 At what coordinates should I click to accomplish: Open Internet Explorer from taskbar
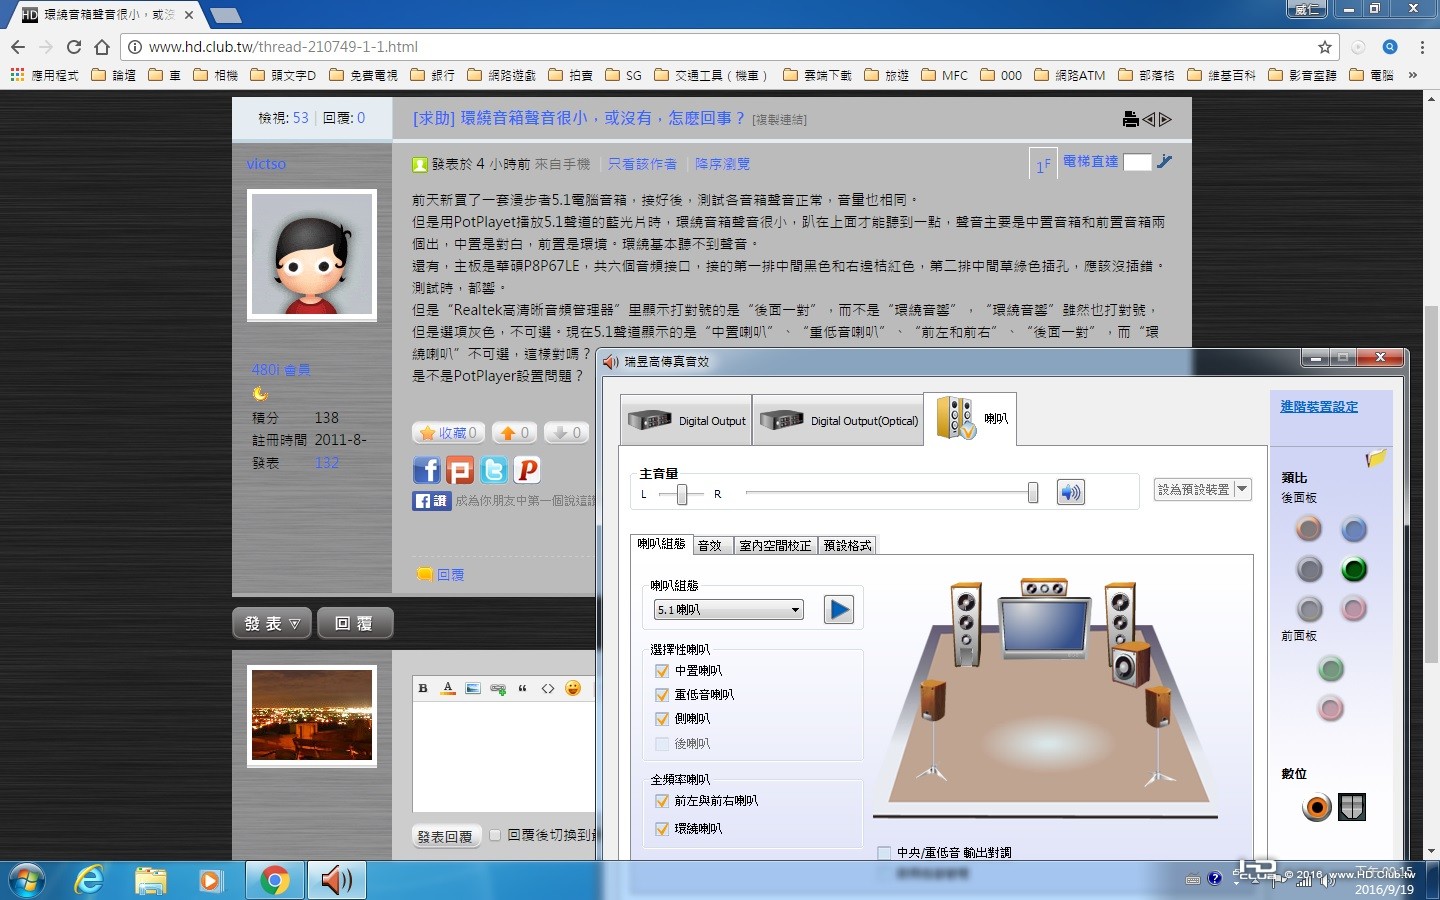click(x=90, y=880)
